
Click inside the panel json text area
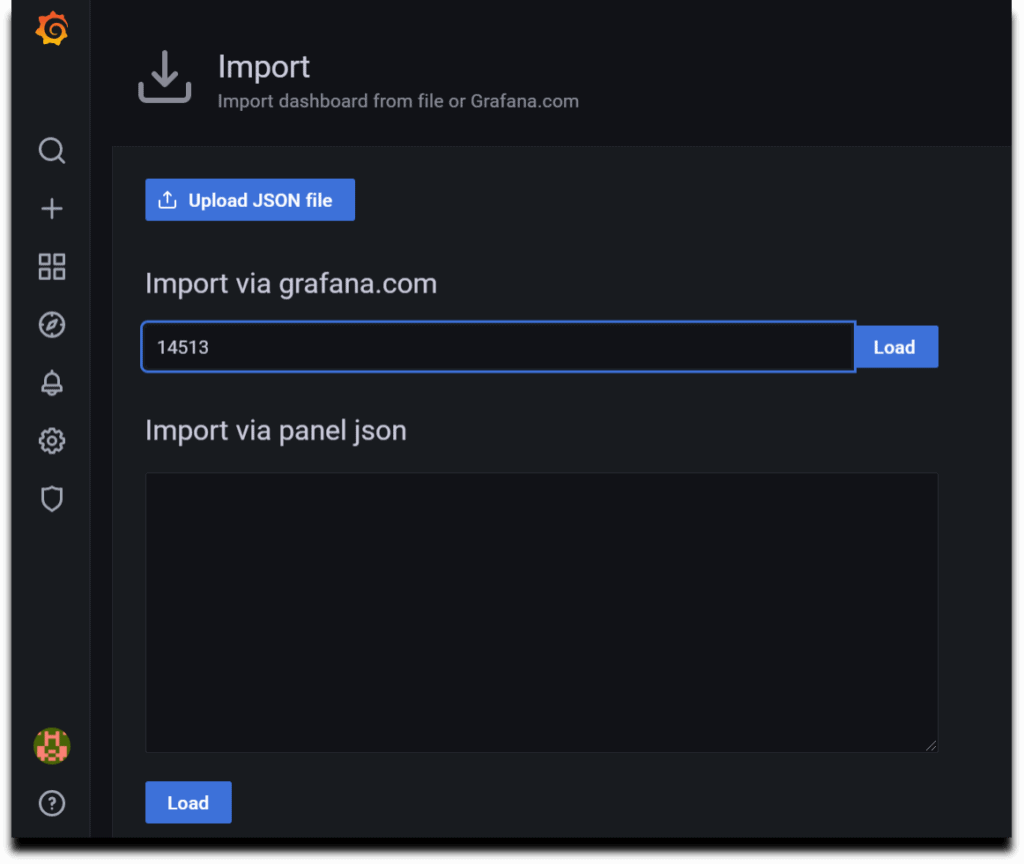point(541,613)
